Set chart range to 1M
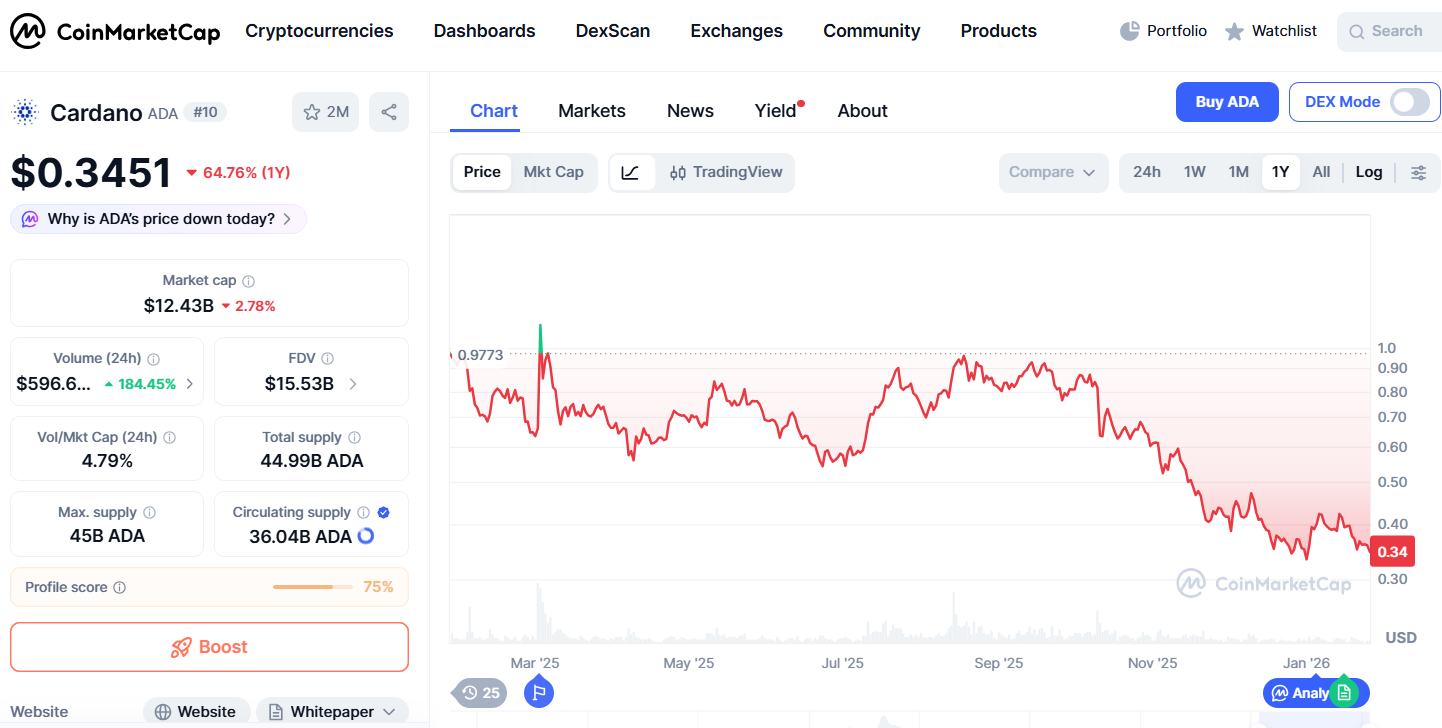 click(1239, 172)
